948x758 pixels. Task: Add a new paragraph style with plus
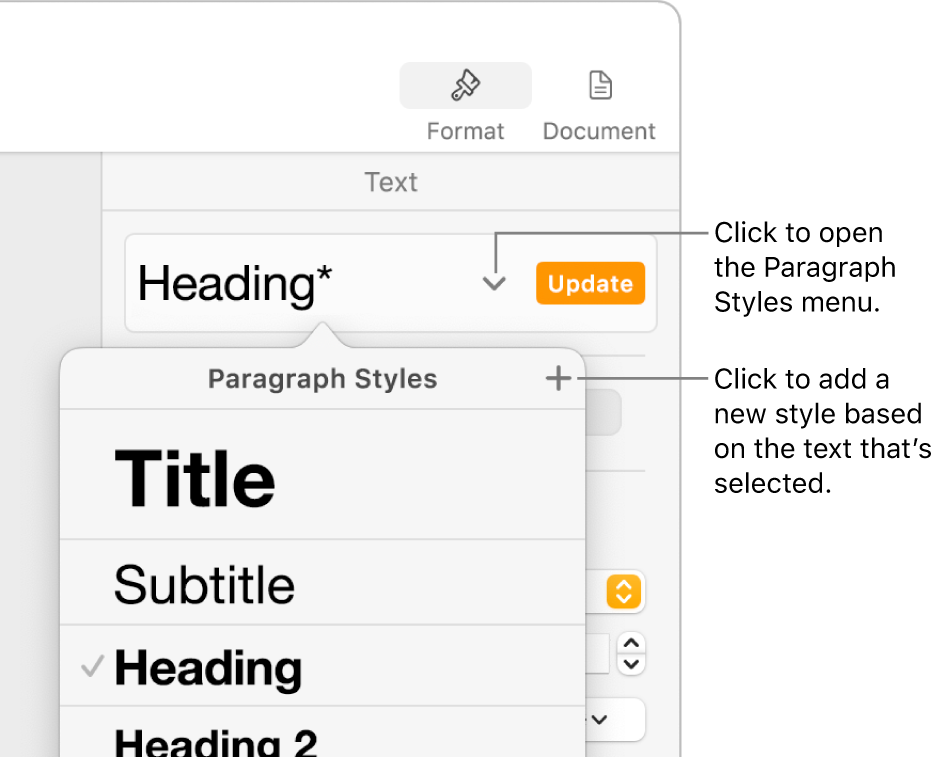point(558,378)
